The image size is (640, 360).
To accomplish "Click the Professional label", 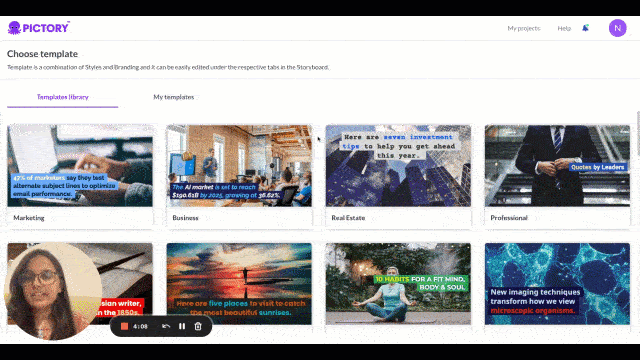I will pyautogui.click(x=509, y=218).
